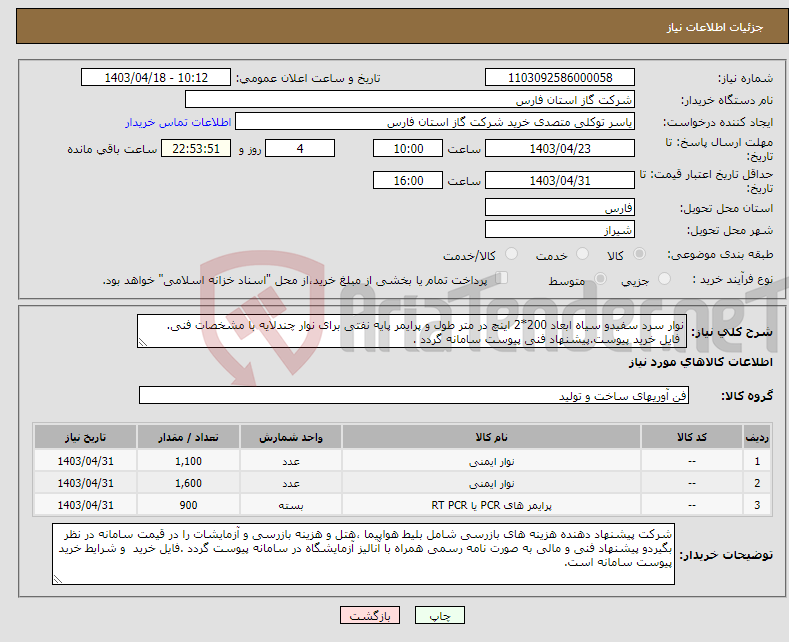This screenshot has width=789, height=642.
Task: Click نوار ایمنی in row 1
Action: coord(491,461)
